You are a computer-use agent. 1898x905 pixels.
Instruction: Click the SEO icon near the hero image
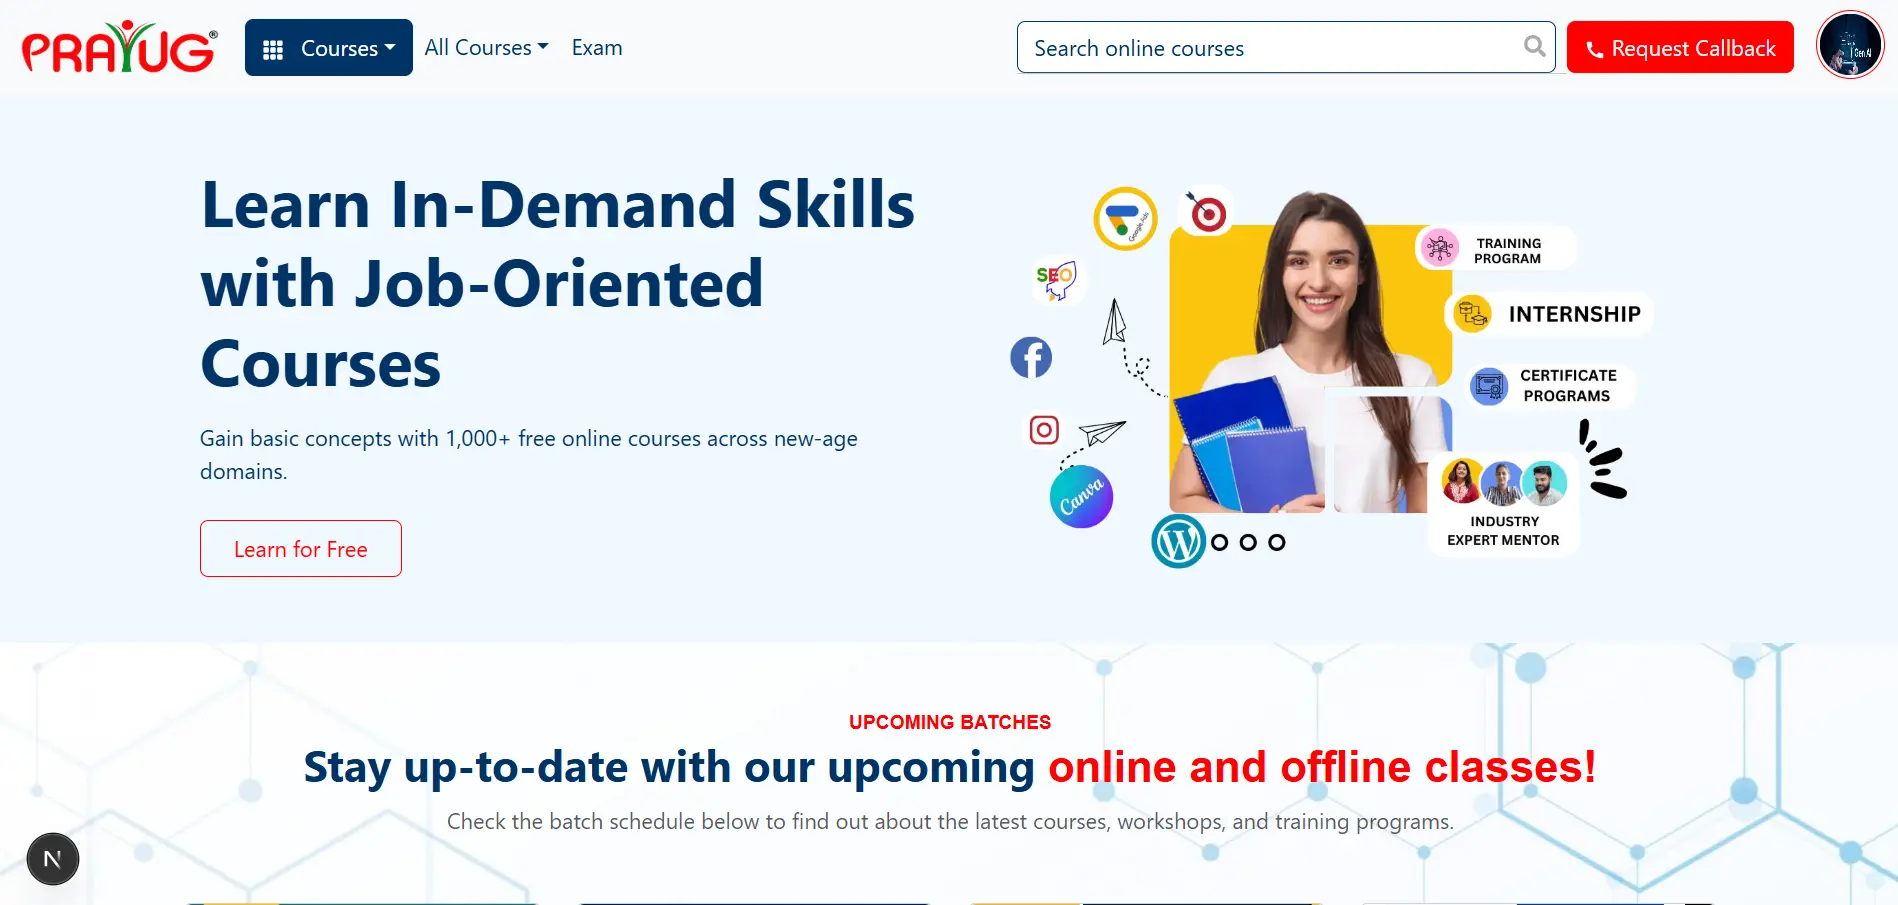[1057, 280]
